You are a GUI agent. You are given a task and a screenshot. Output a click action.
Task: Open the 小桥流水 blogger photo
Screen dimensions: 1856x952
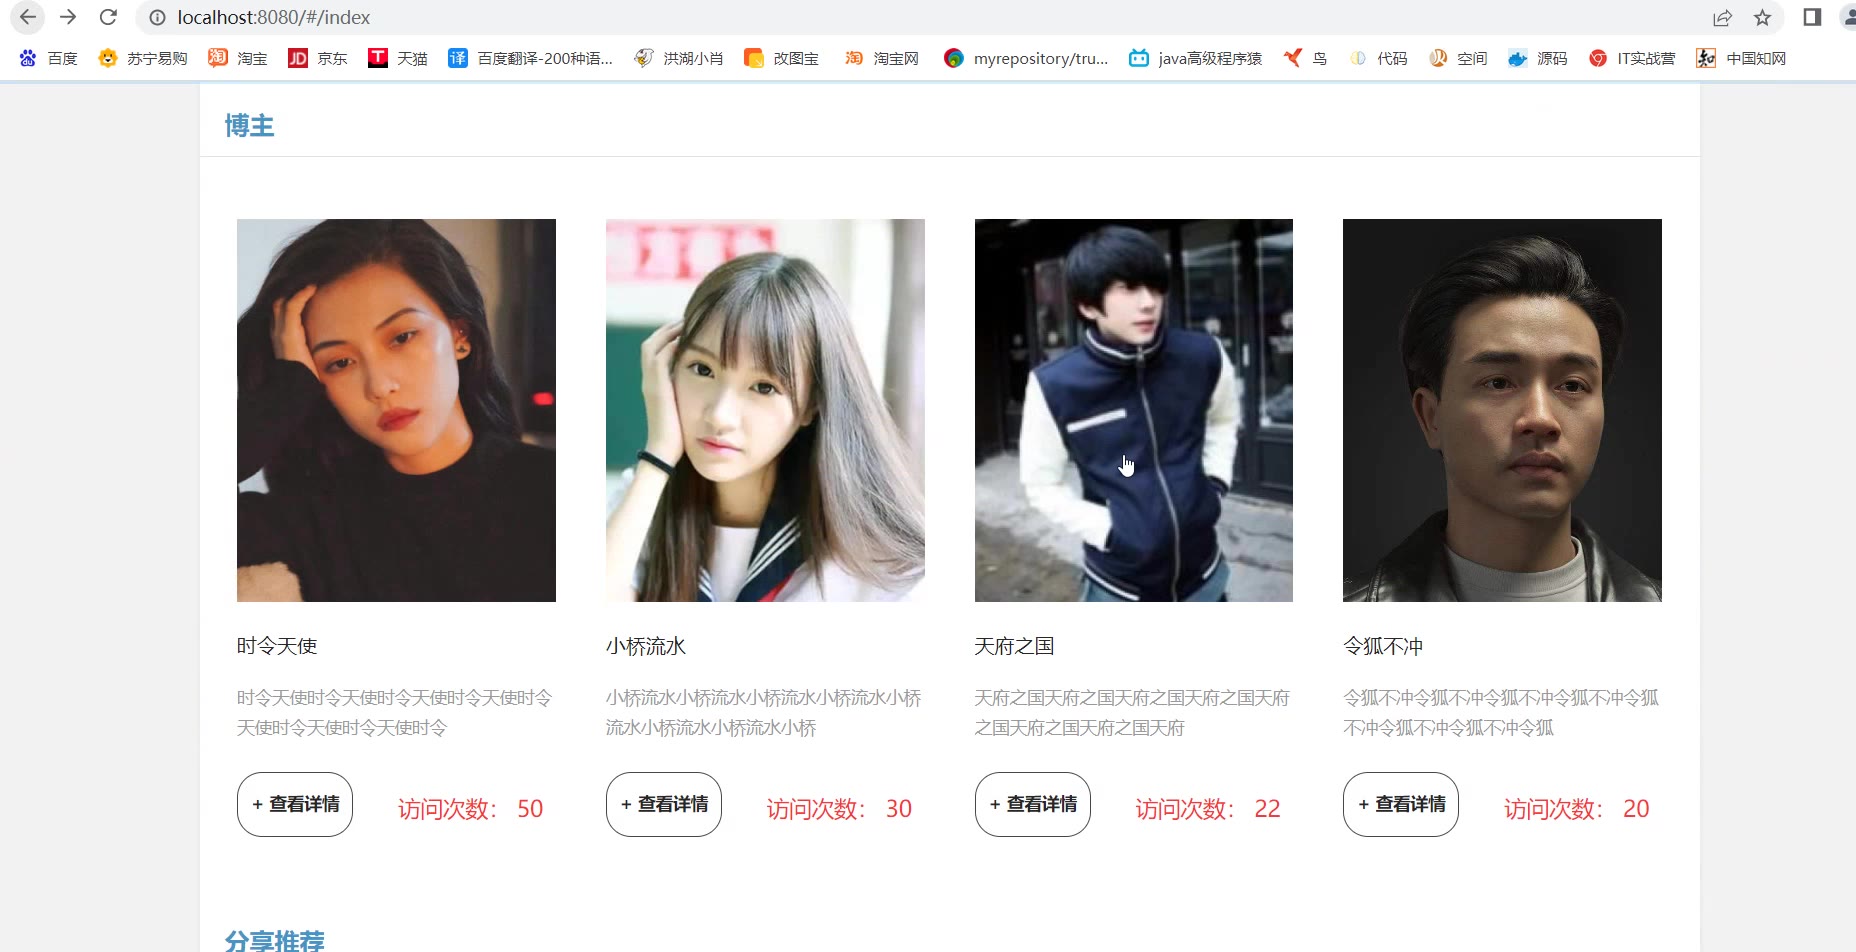point(765,410)
